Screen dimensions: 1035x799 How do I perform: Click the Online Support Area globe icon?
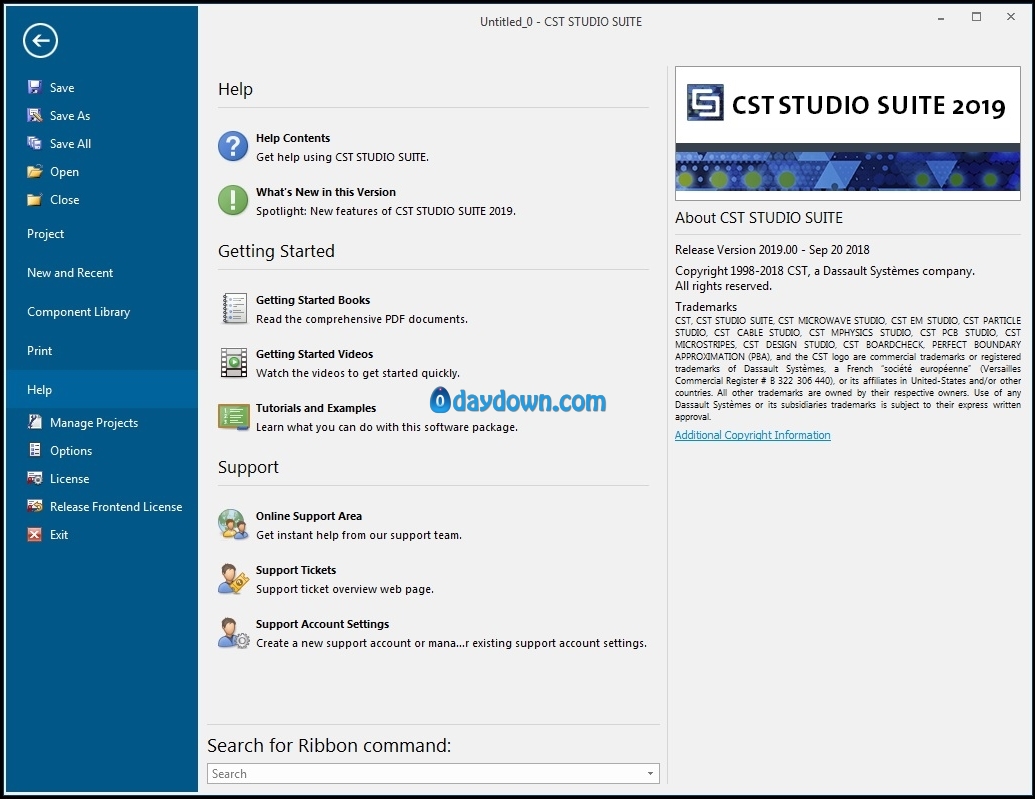pos(233,524)
